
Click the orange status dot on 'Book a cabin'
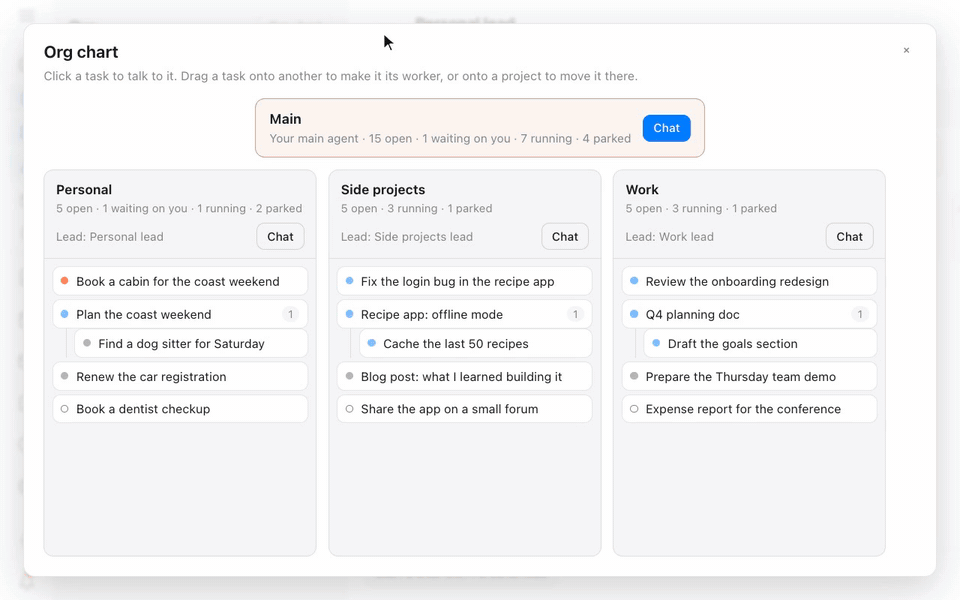(x=64, y=281)
